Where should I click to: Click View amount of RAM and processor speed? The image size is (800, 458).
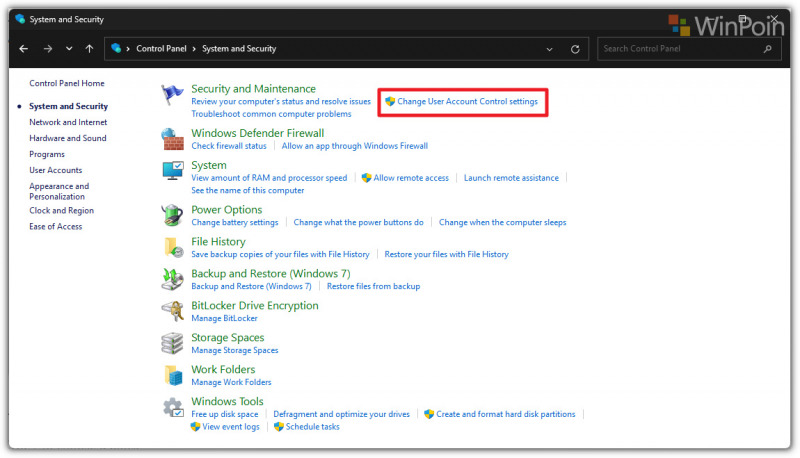click(269, 178)
